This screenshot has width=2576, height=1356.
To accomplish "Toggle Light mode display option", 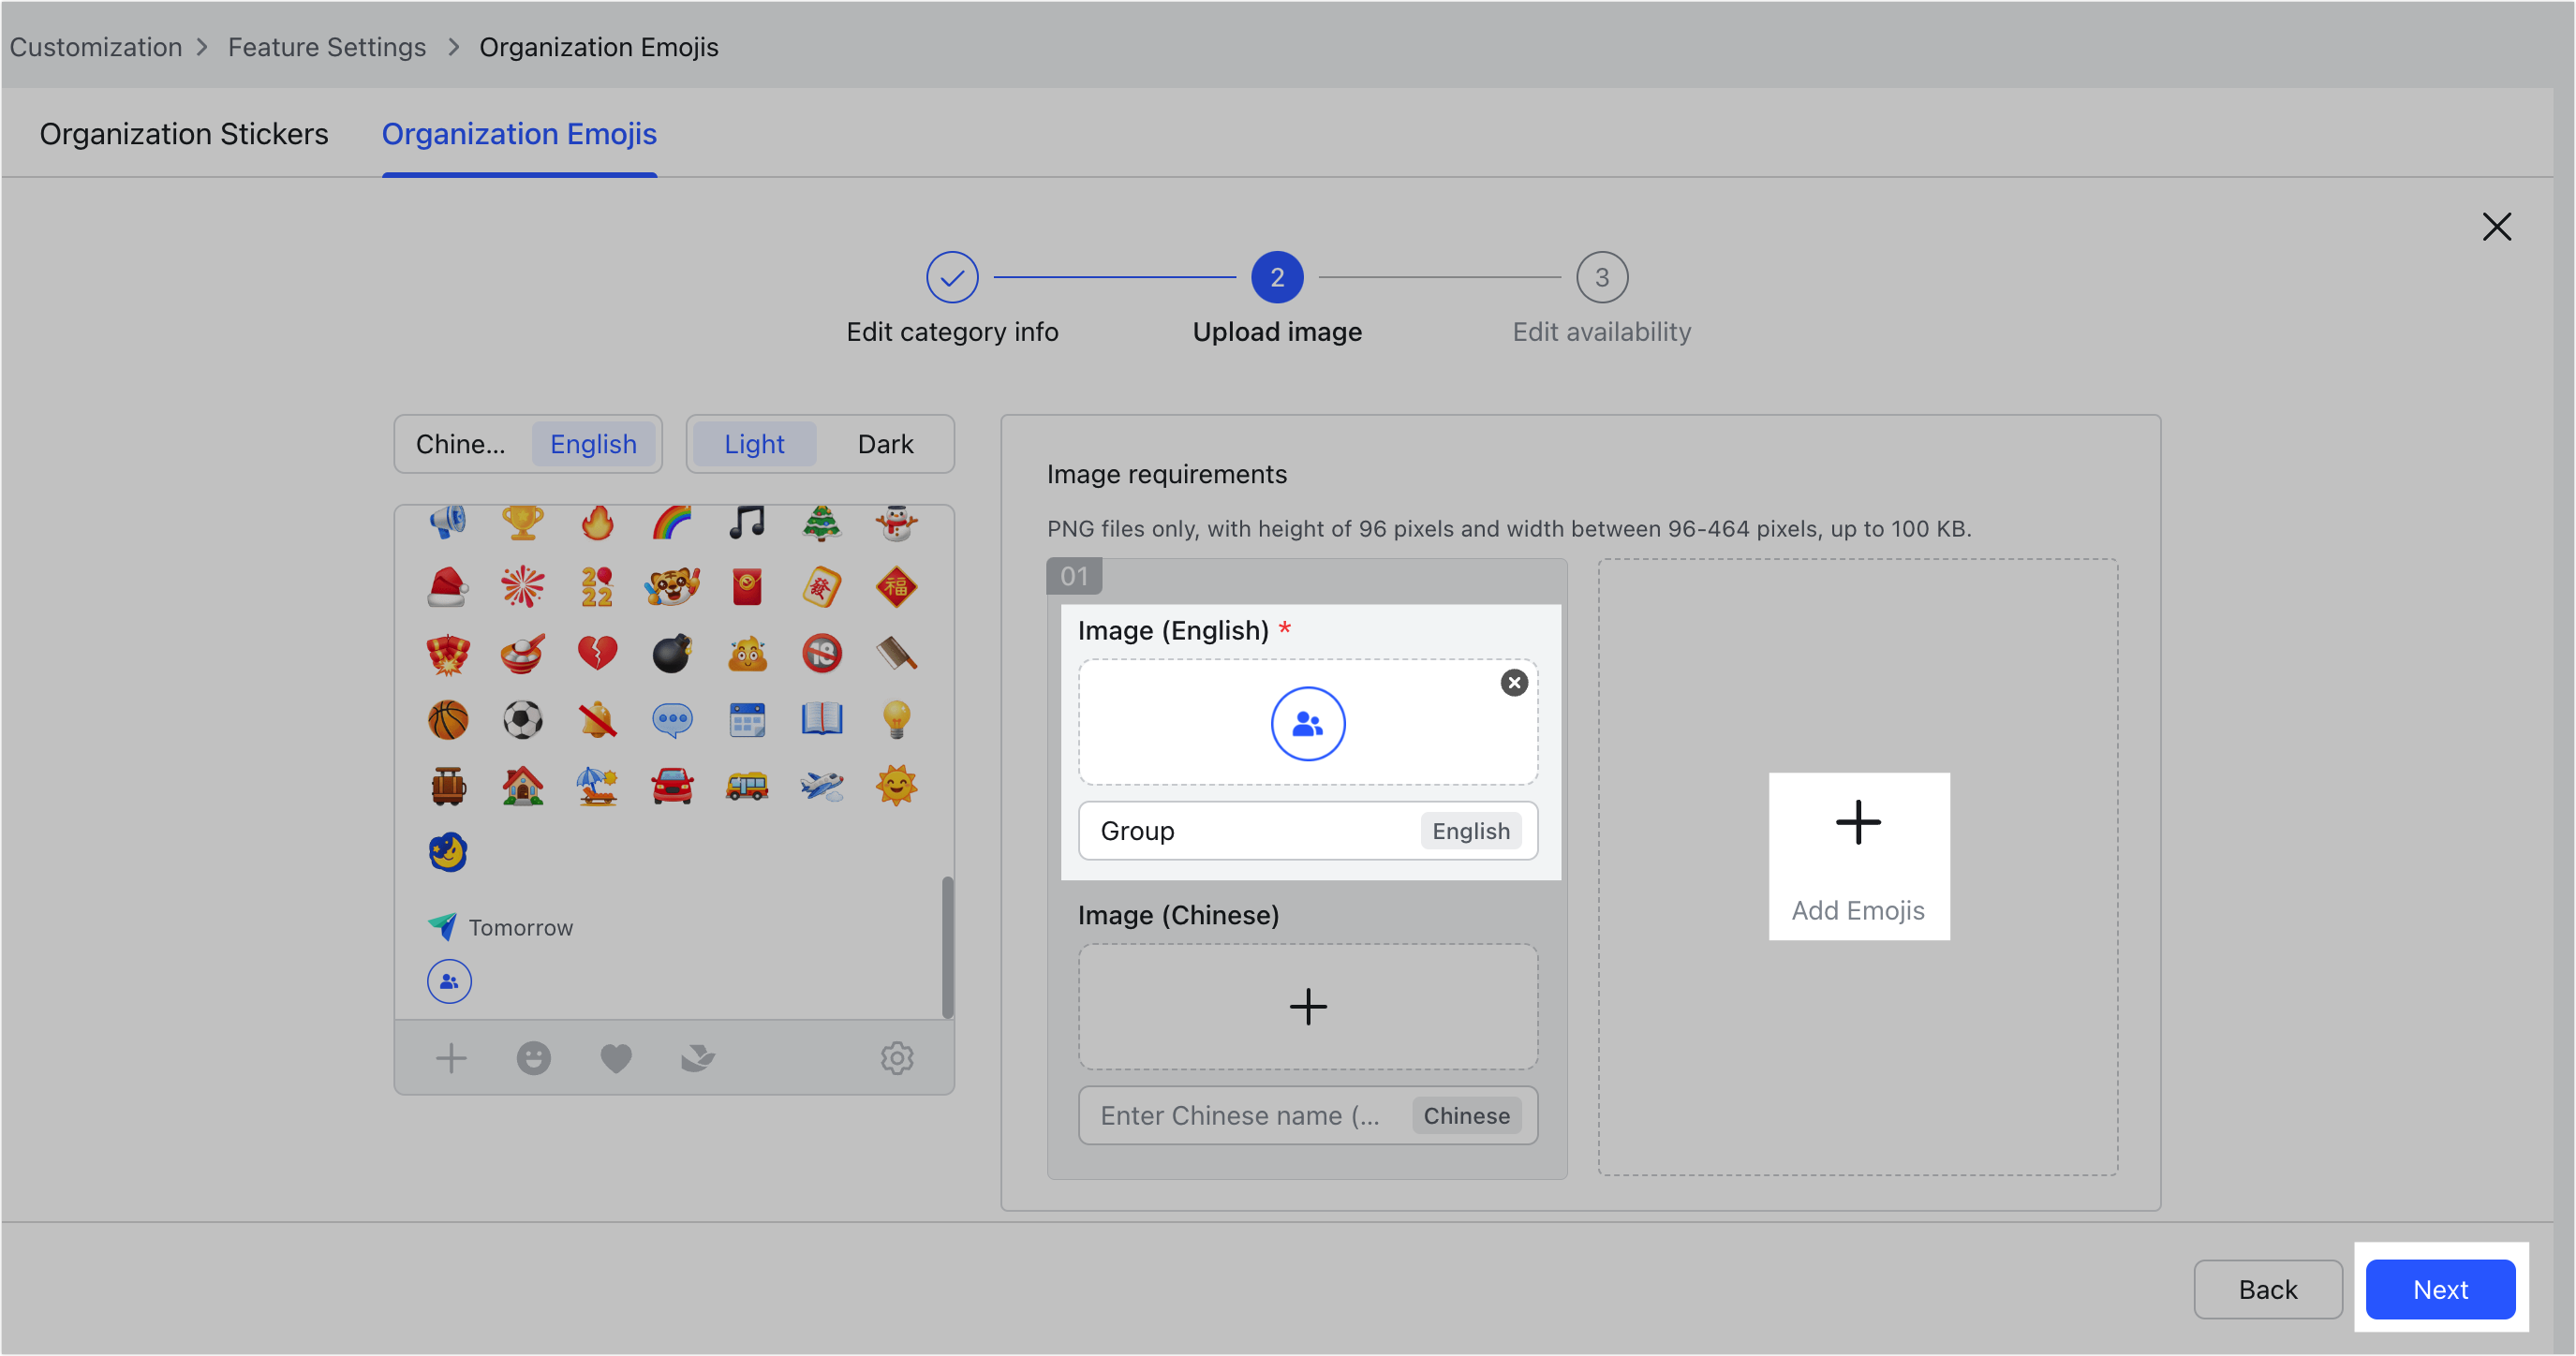I will (x=753, y=443).
